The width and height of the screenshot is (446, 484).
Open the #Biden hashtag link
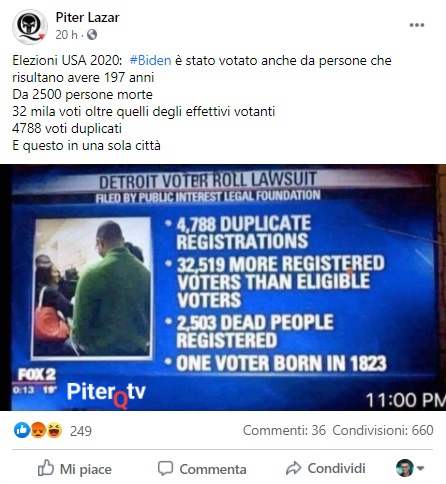[x=150, y=60]
